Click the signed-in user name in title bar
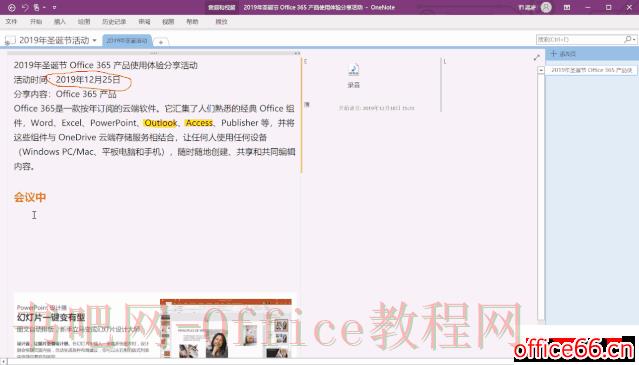Image resolution: width=639 pixels, height=365 pixels. coord(527,7)
